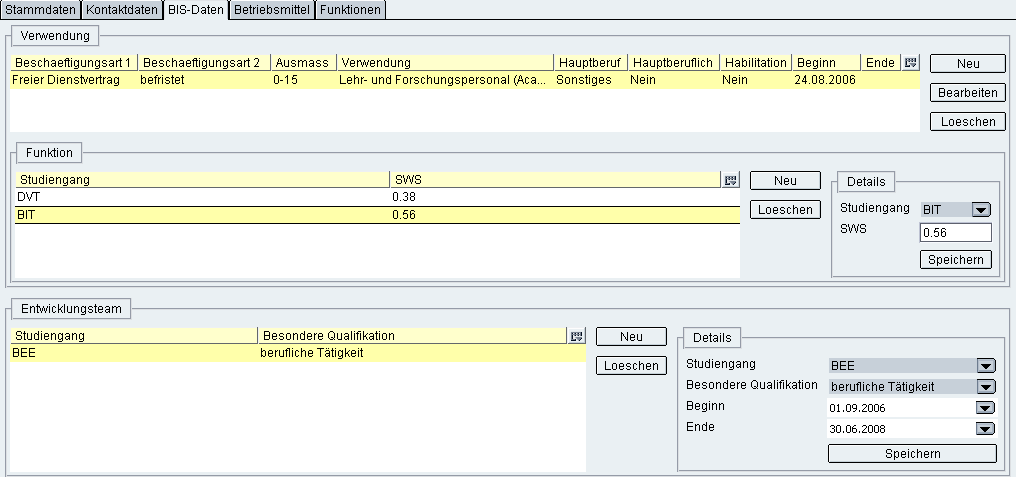This screenshot has width=1016, height=477.
Task: Sort by Beschaeftigungsart 1 column header
Action: coord(73,63)
